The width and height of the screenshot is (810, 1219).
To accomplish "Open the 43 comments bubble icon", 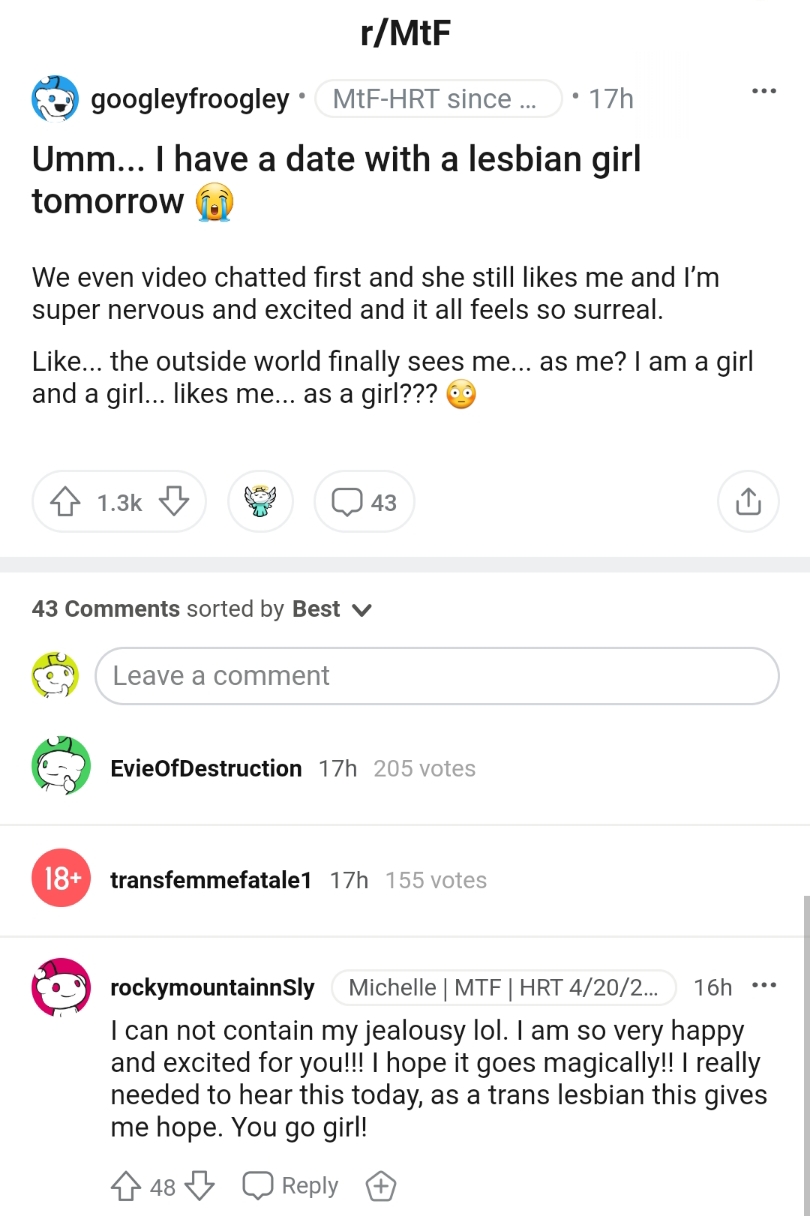I will (364, 501).
